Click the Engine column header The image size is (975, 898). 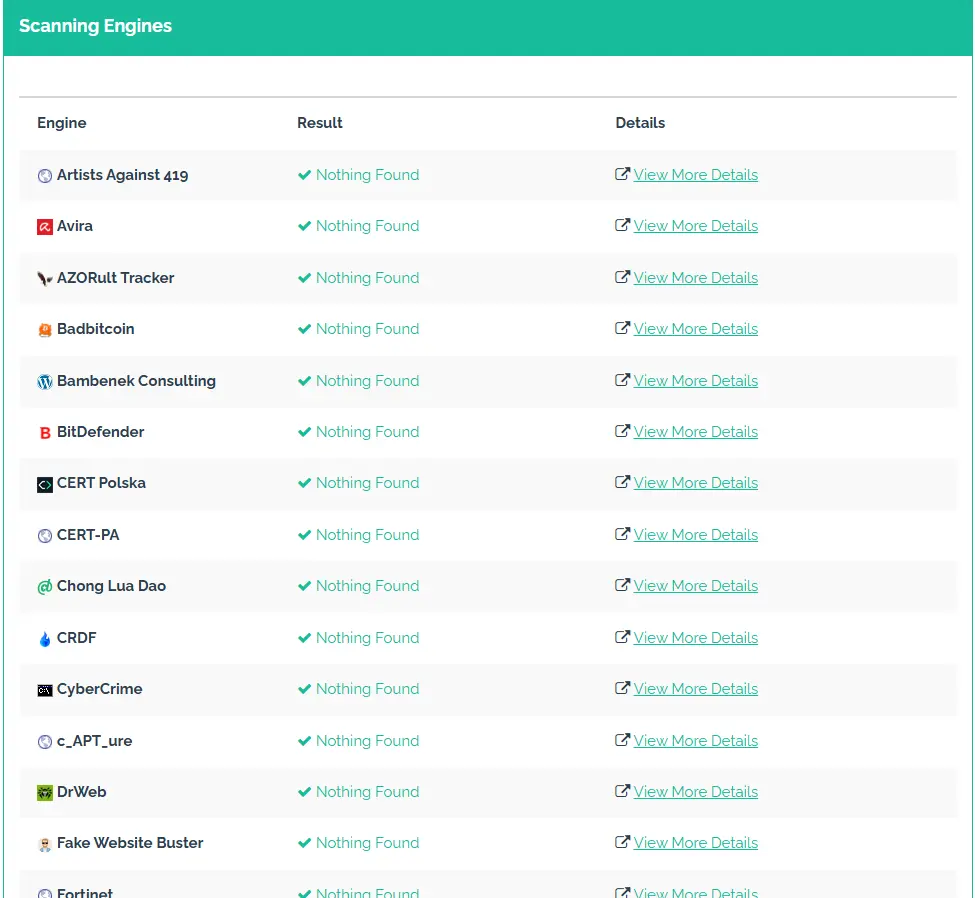tap(62, 123)
